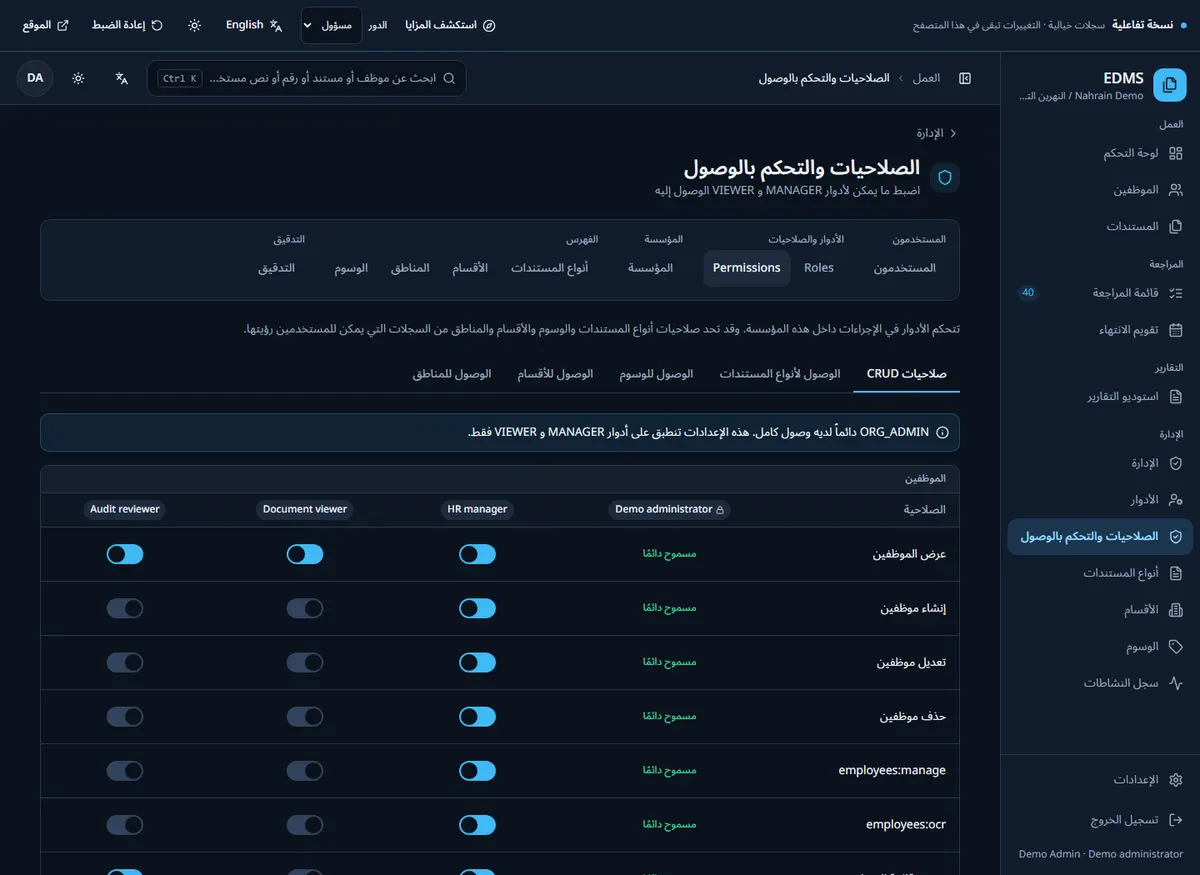Click the gear icon beside الإدارة in sidebar
Viewport: 1200px width, 875px height.
(x=1176, y=463)
